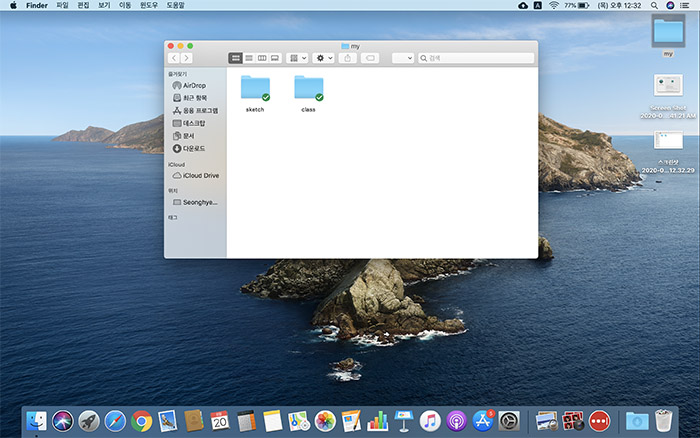Open Notification Center list icon

tap(684, 5)
